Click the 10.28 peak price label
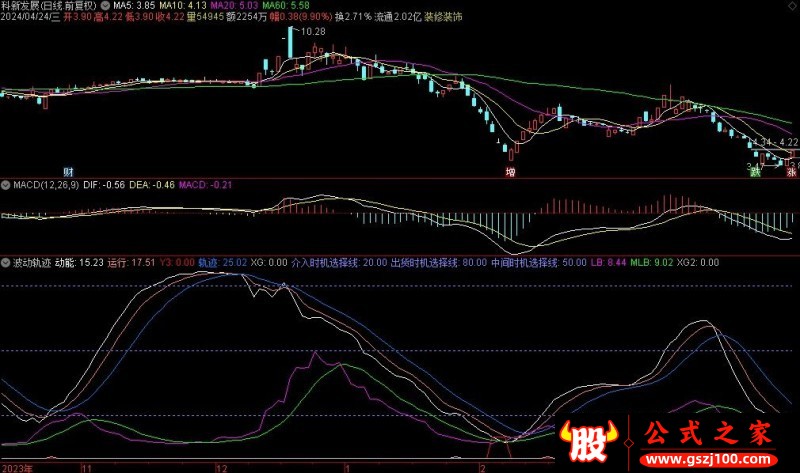800x473 pixels. click(x=313, y=31)
